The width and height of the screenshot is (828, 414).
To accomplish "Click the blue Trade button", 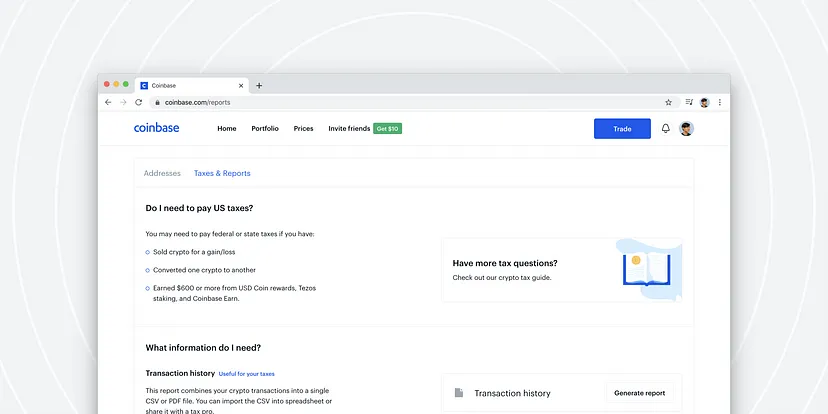I will coord(622,129).
